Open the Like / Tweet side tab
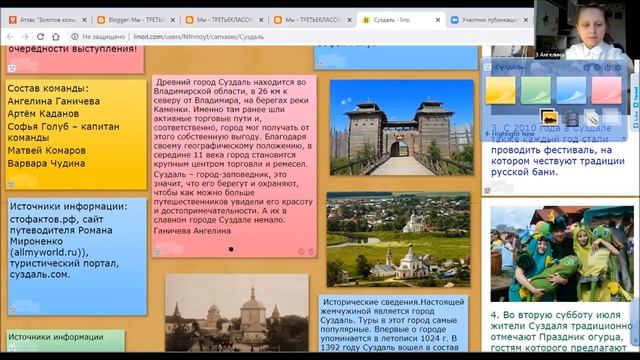Screen dimensions: 640x360 (636, 102)
